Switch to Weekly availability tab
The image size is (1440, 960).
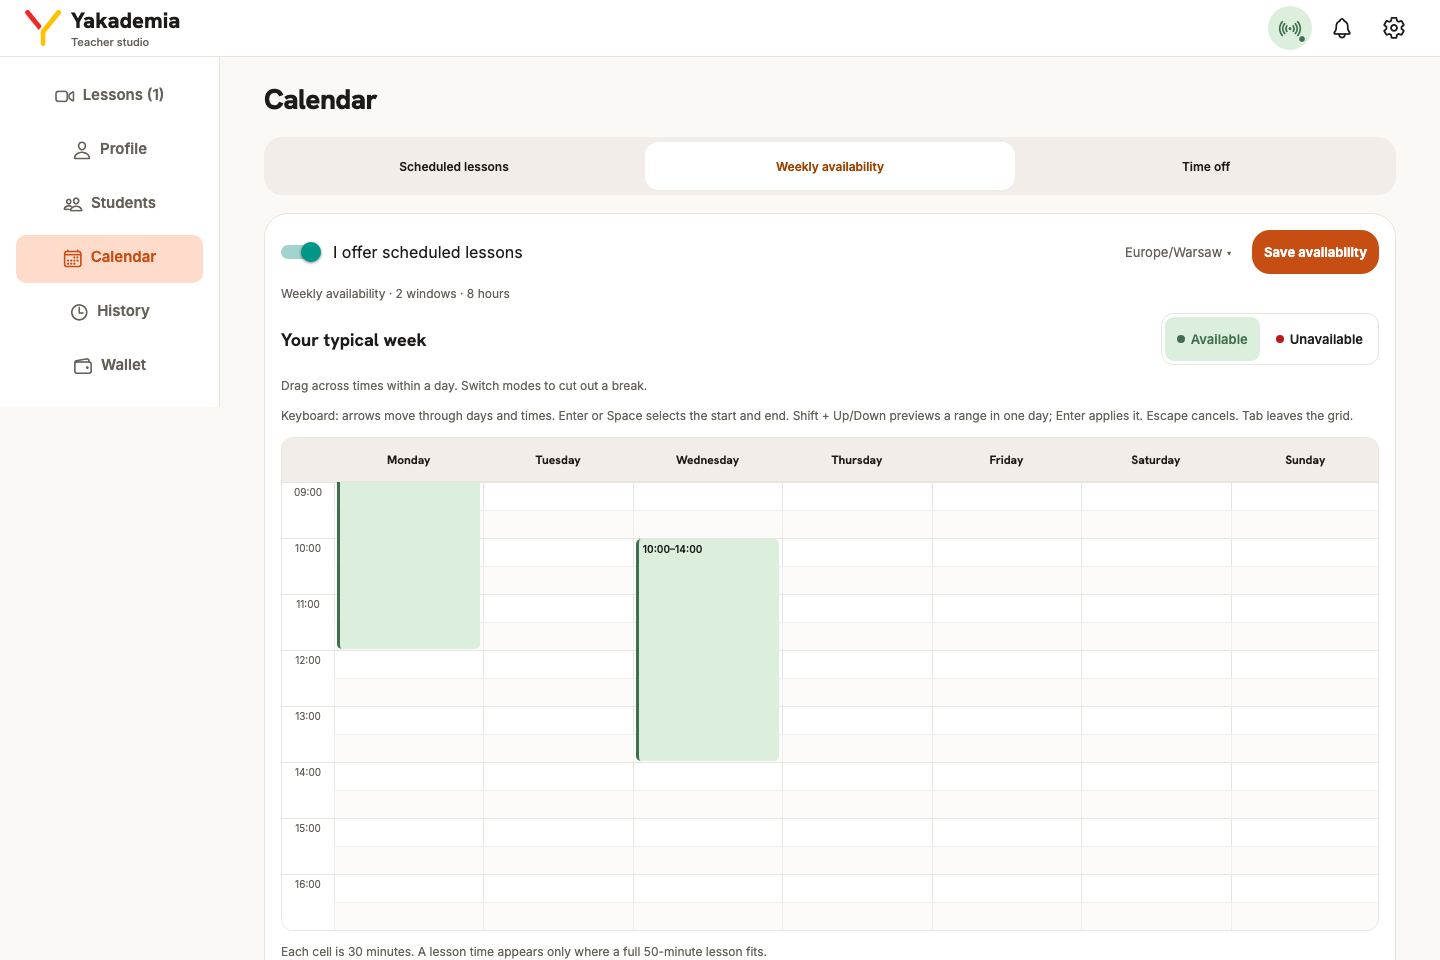point(830,166)
